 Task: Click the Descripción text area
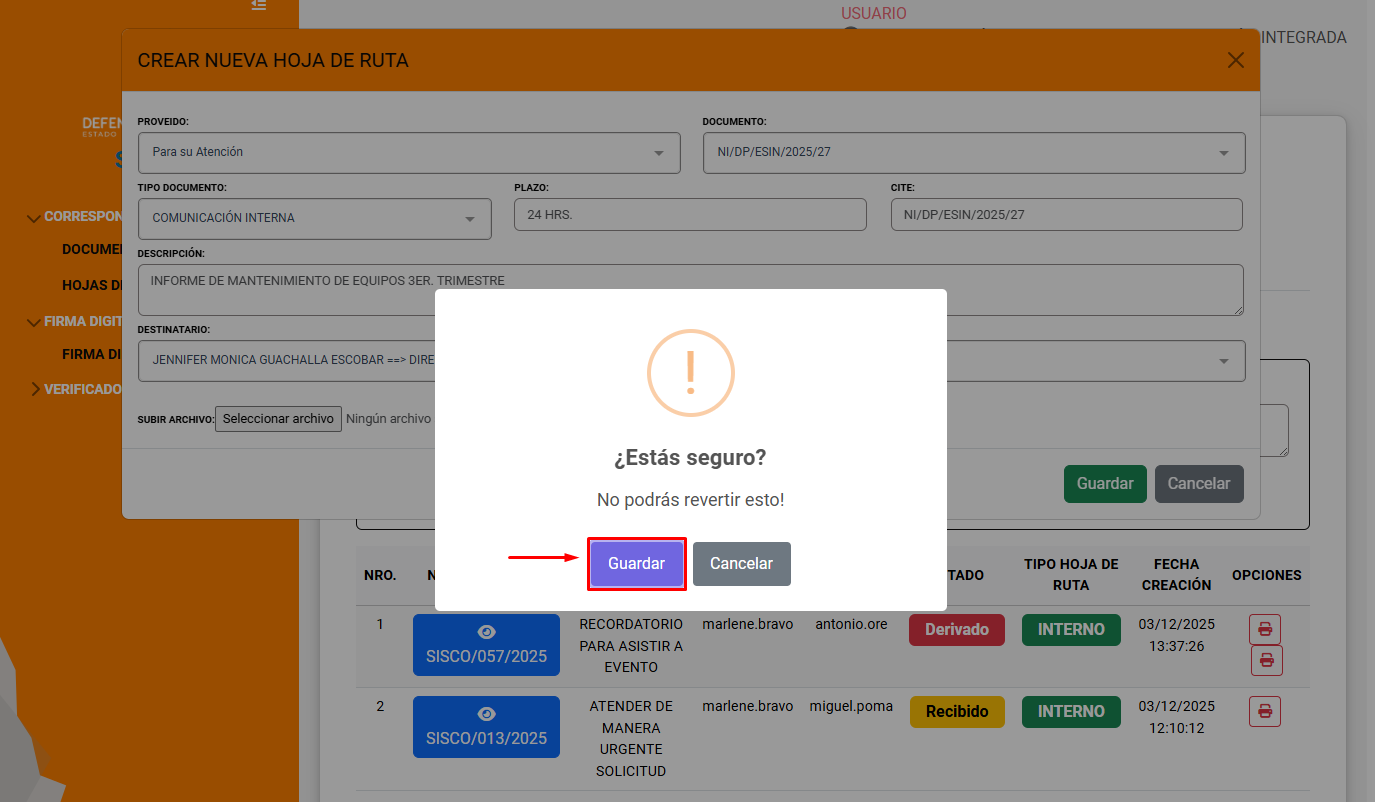[x=690, y=290]
